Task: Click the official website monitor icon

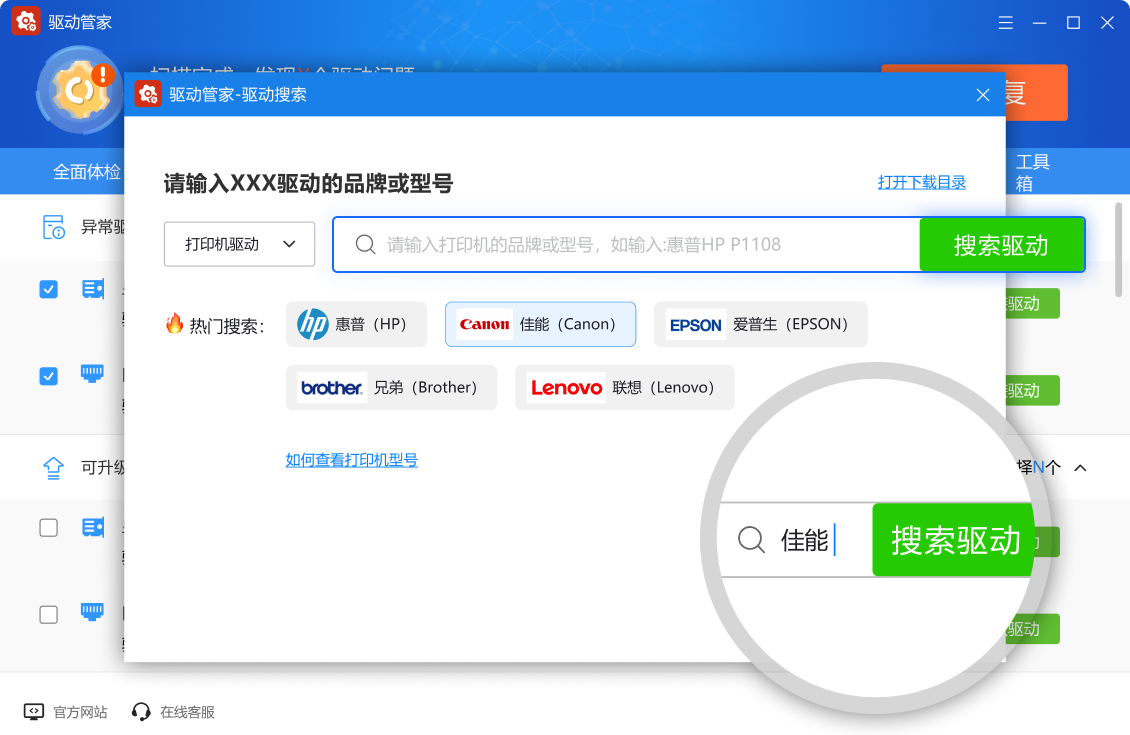Action: click(x=34, y=712)
